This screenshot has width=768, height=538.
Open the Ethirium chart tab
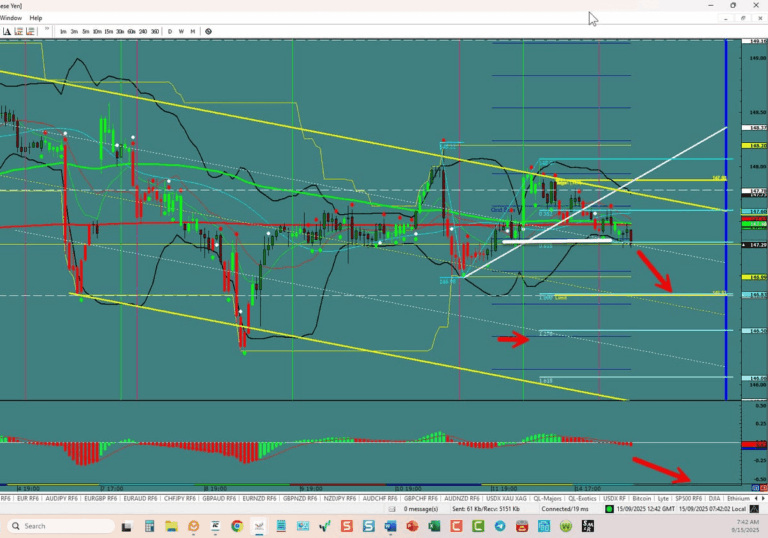coord(738,498)
